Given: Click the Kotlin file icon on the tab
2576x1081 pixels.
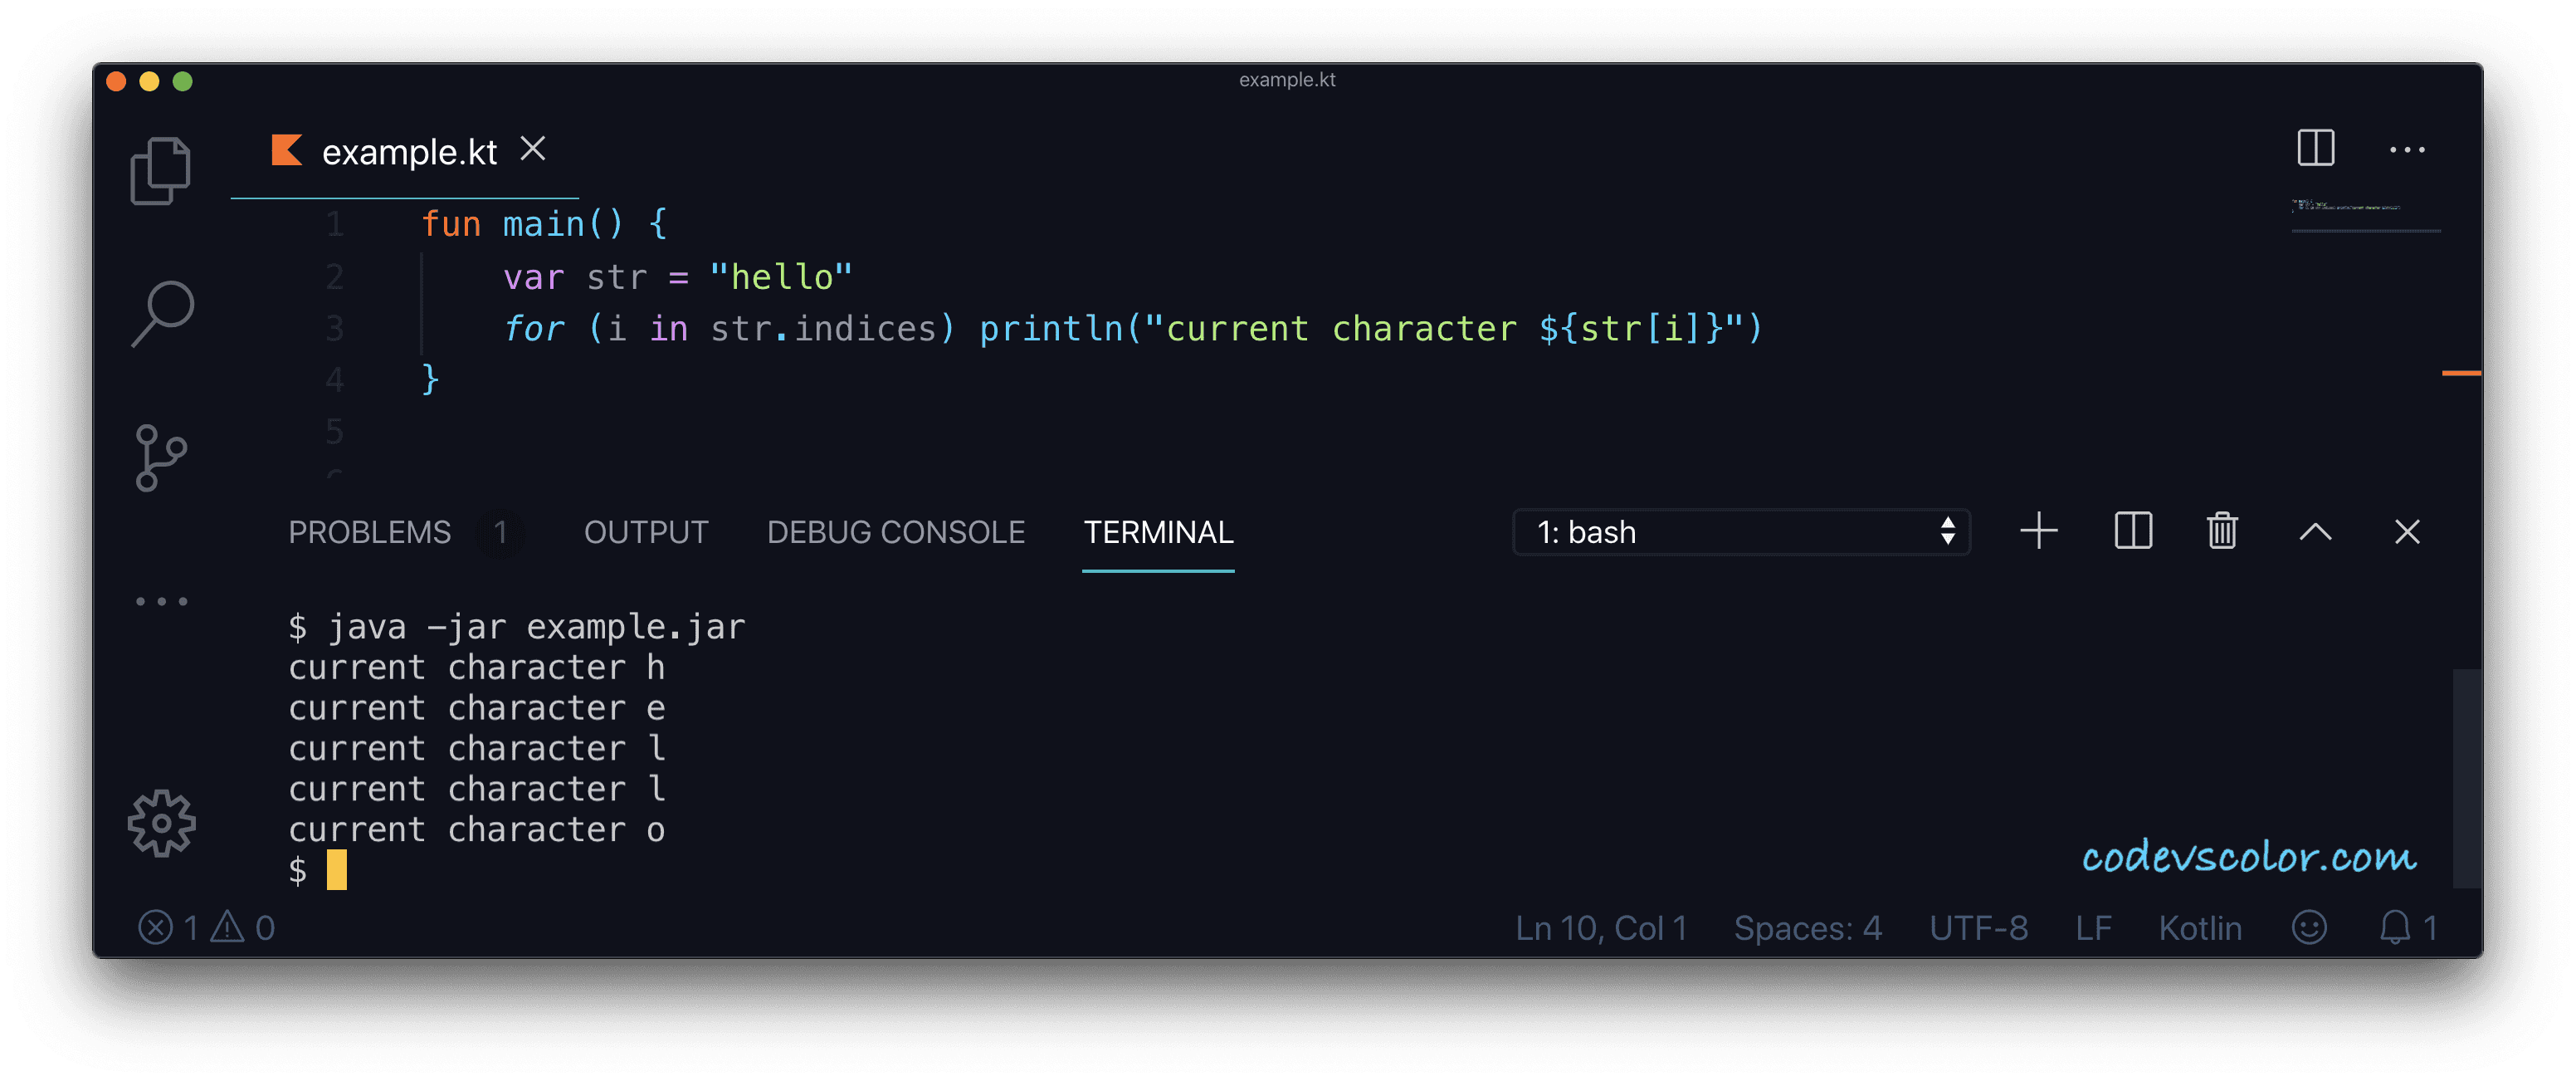Looking at the screenshot, I should 287,150.
